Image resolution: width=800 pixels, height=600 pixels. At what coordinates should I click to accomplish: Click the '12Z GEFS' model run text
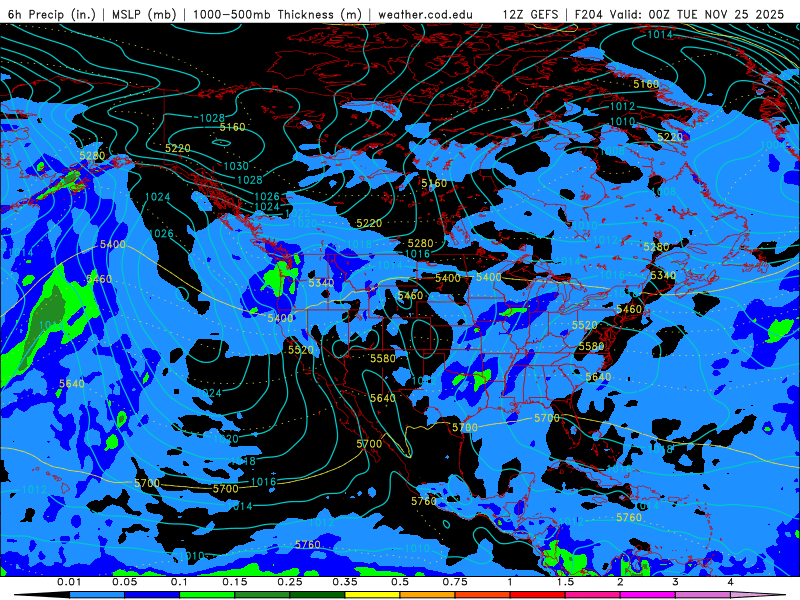pos(530,14)
